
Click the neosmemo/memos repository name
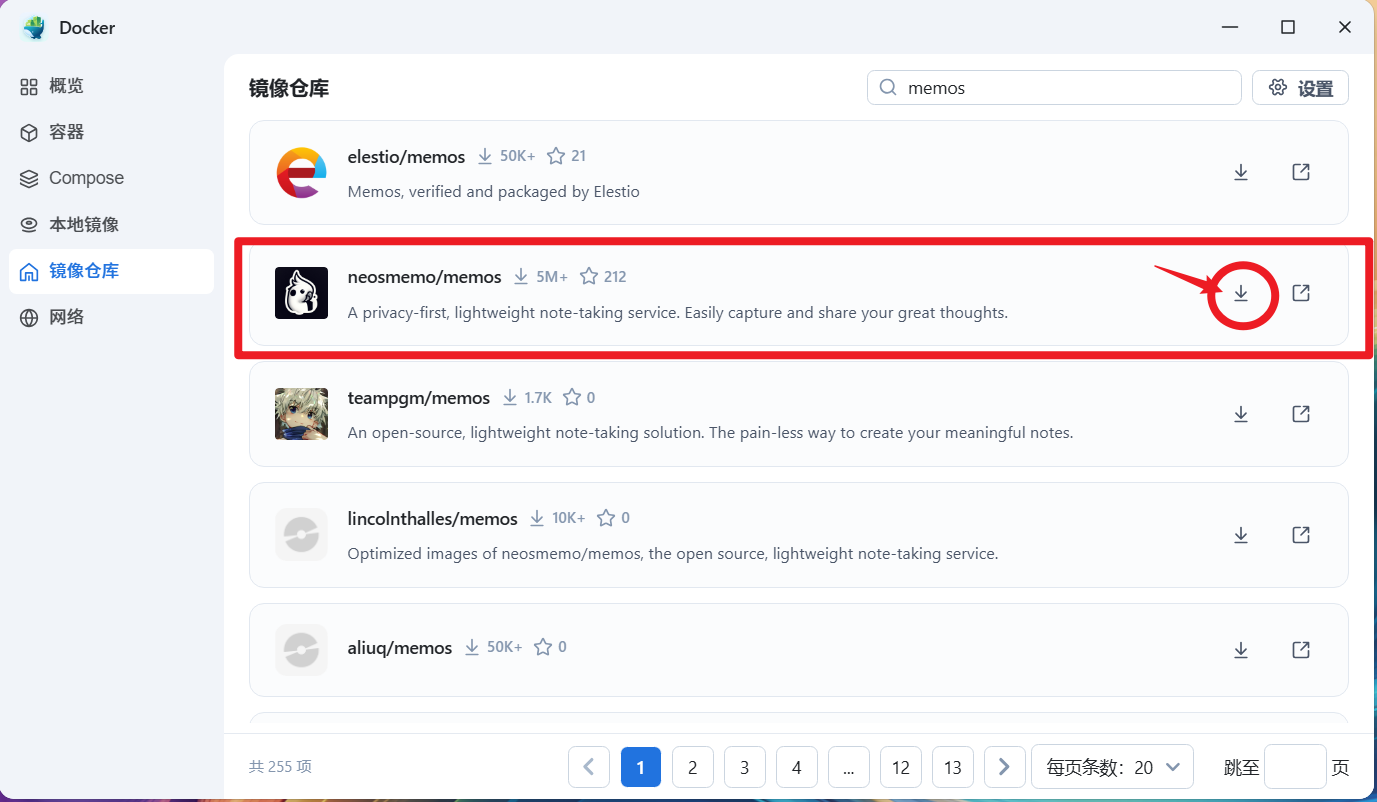coord(424,277)
